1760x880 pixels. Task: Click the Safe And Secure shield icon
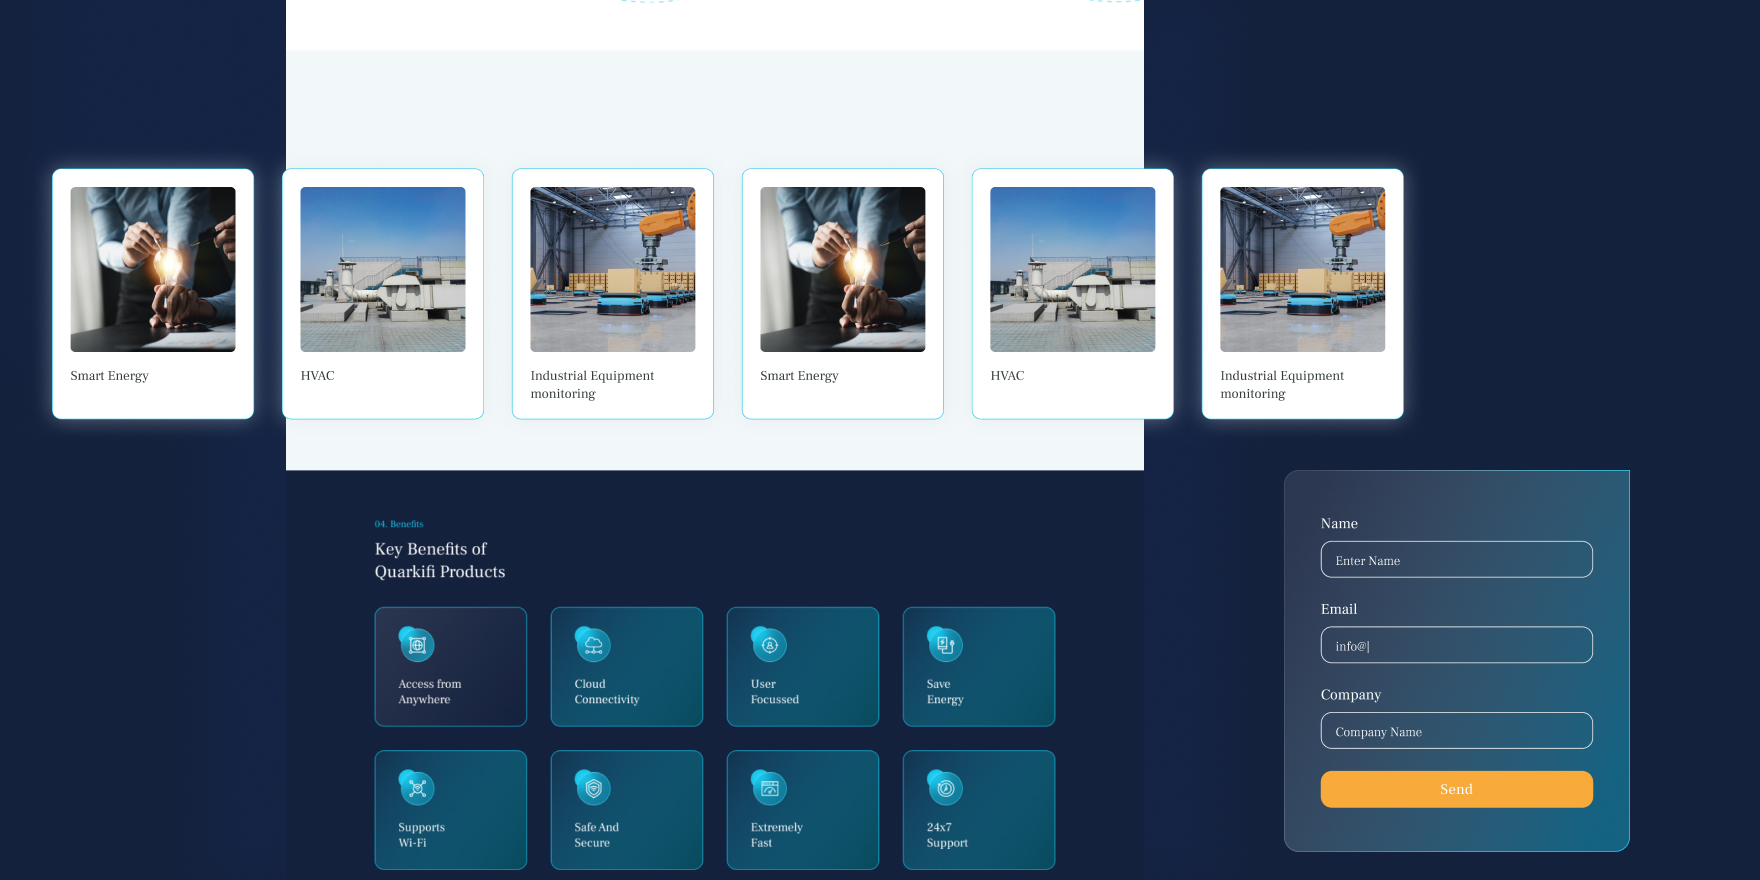point(593,788)
